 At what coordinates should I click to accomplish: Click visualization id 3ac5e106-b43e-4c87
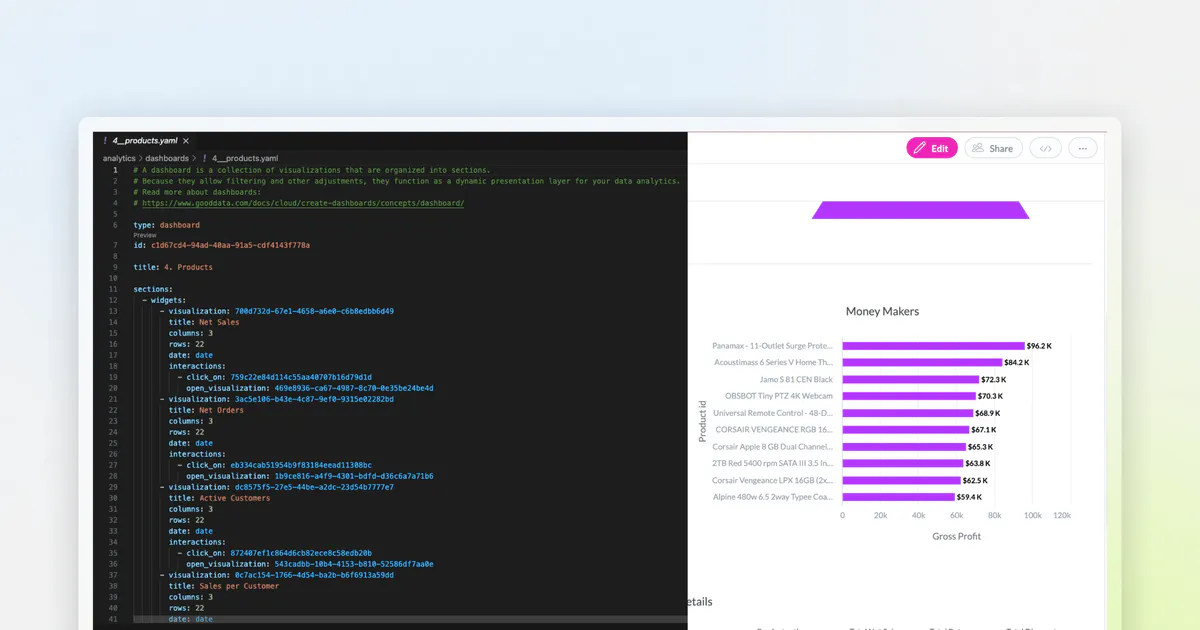[x=314, y=399]
